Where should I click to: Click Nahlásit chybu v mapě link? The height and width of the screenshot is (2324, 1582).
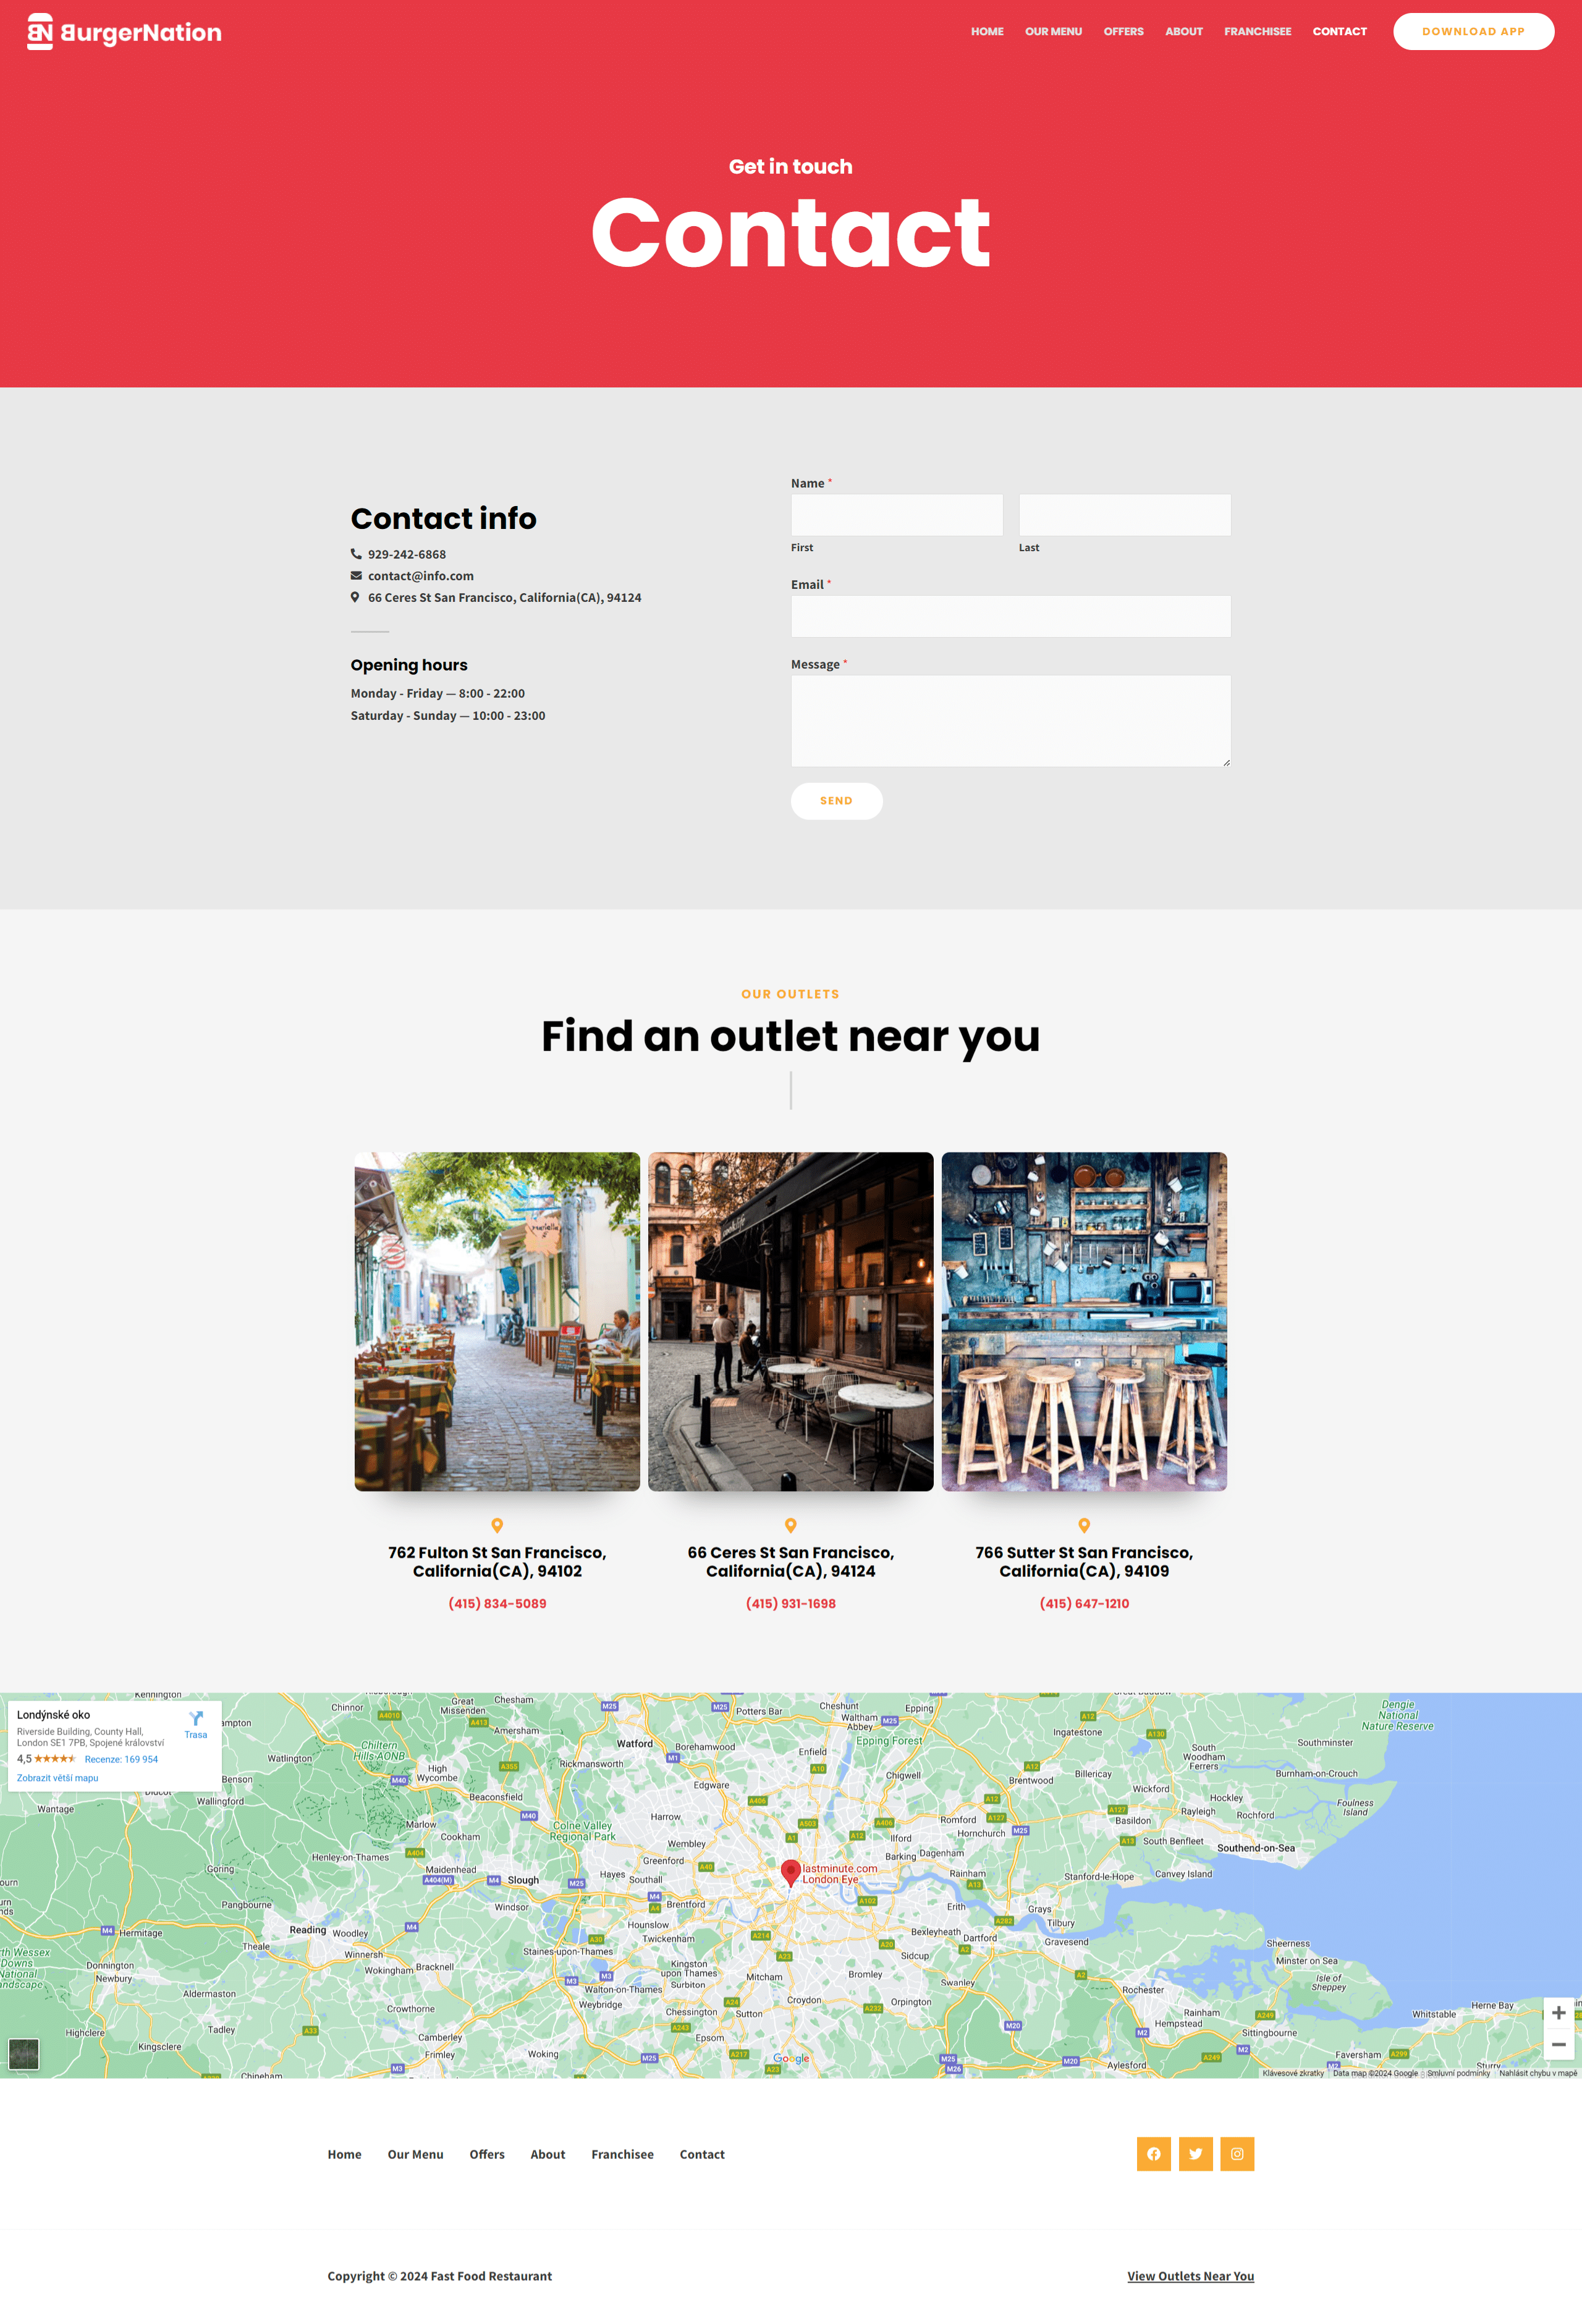tap(1538, 2073)
